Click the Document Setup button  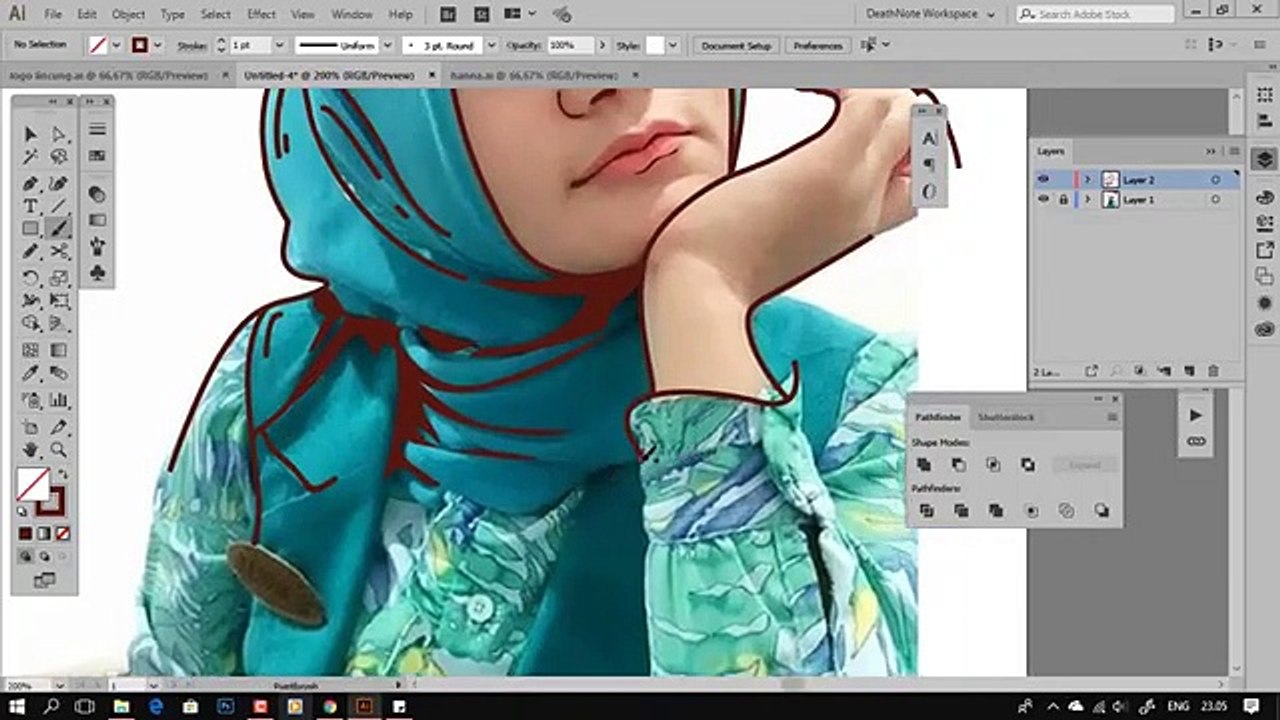click(x=736, y=46)
